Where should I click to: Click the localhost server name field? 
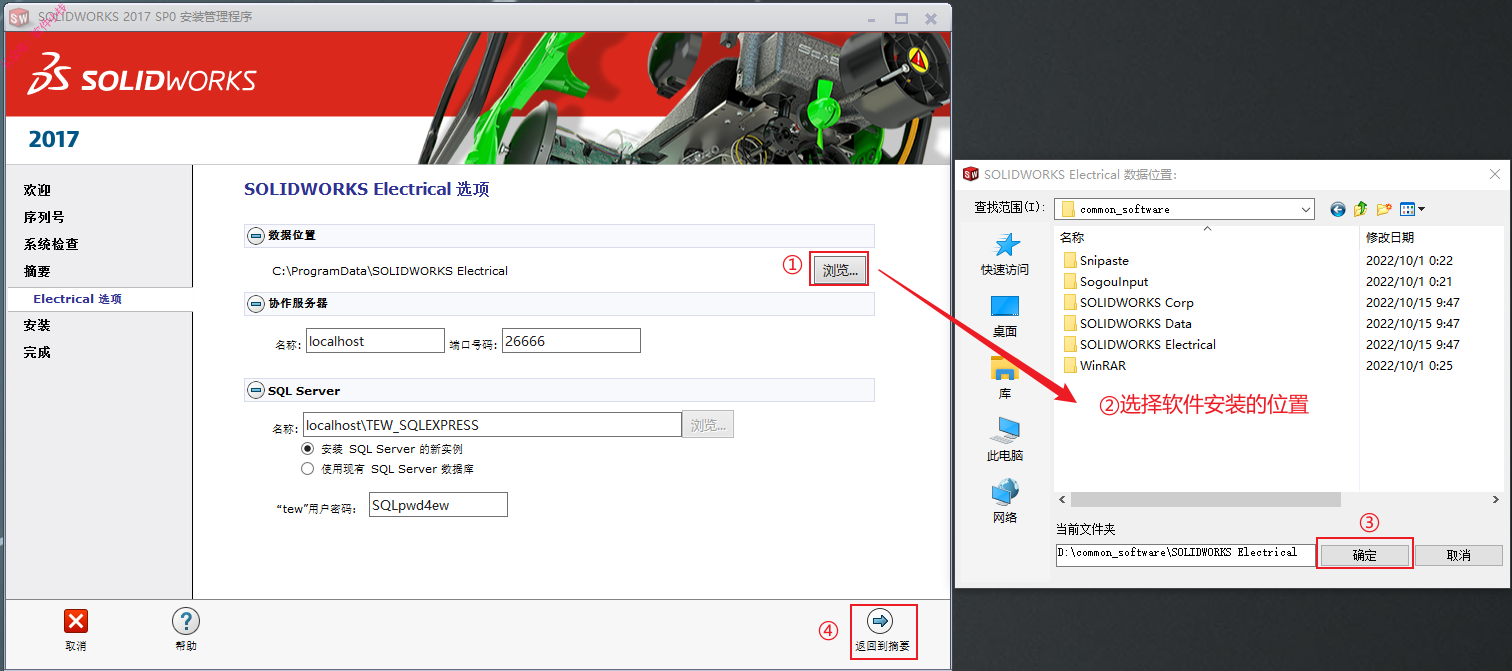375,341
